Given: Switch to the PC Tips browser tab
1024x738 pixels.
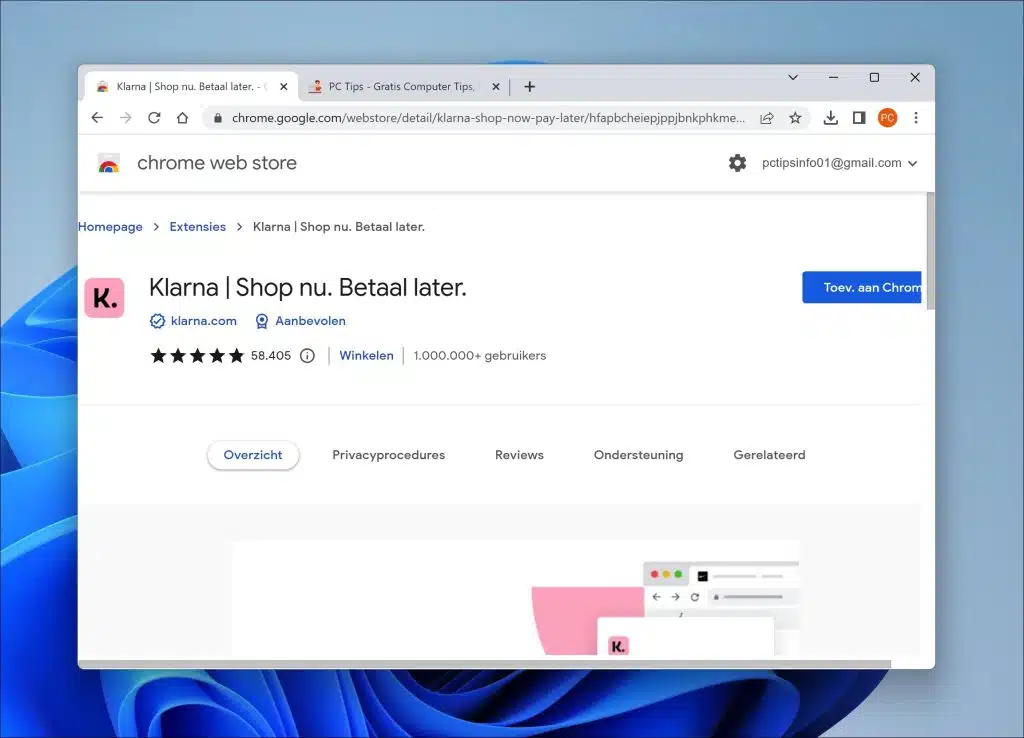Looking at the screenshot, I should (x=403, y=86).
